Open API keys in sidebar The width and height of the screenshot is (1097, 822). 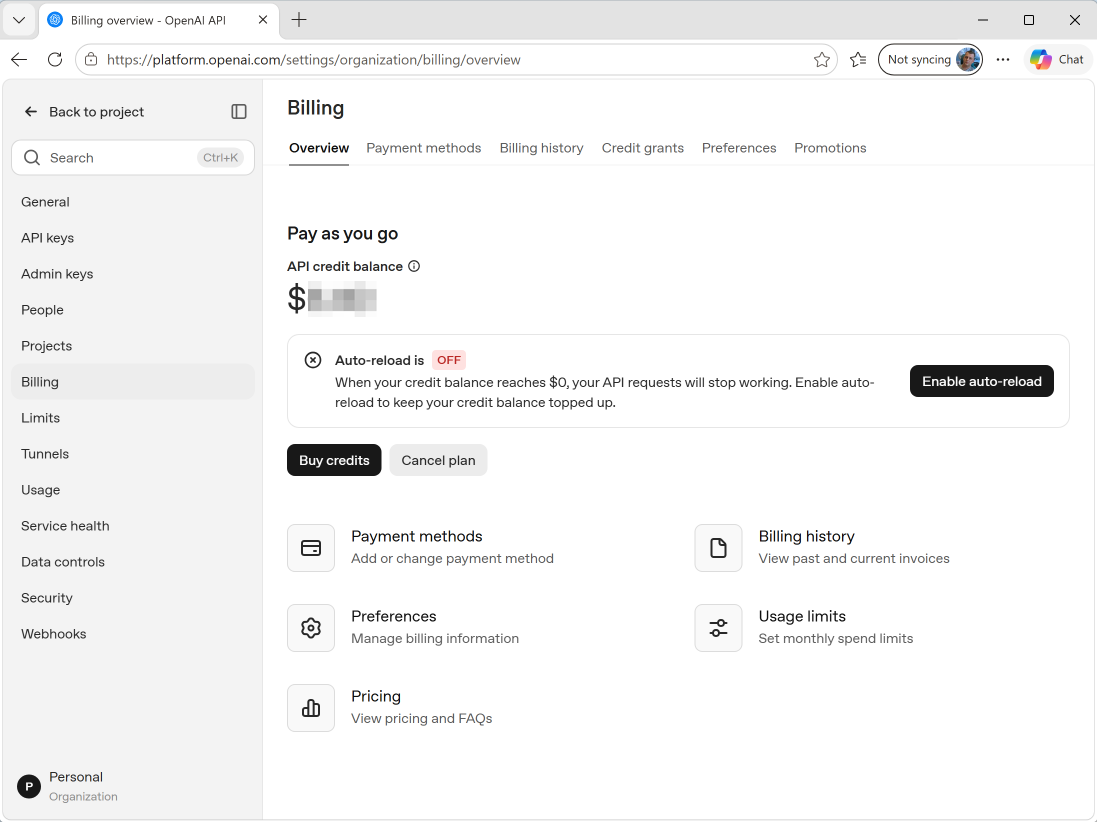pos(133,238)
